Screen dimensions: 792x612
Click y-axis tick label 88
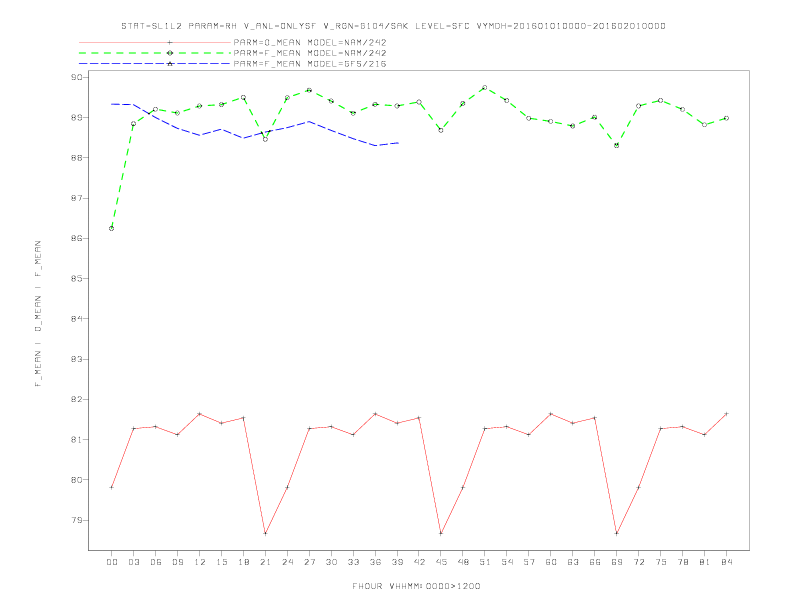[77, 158]
